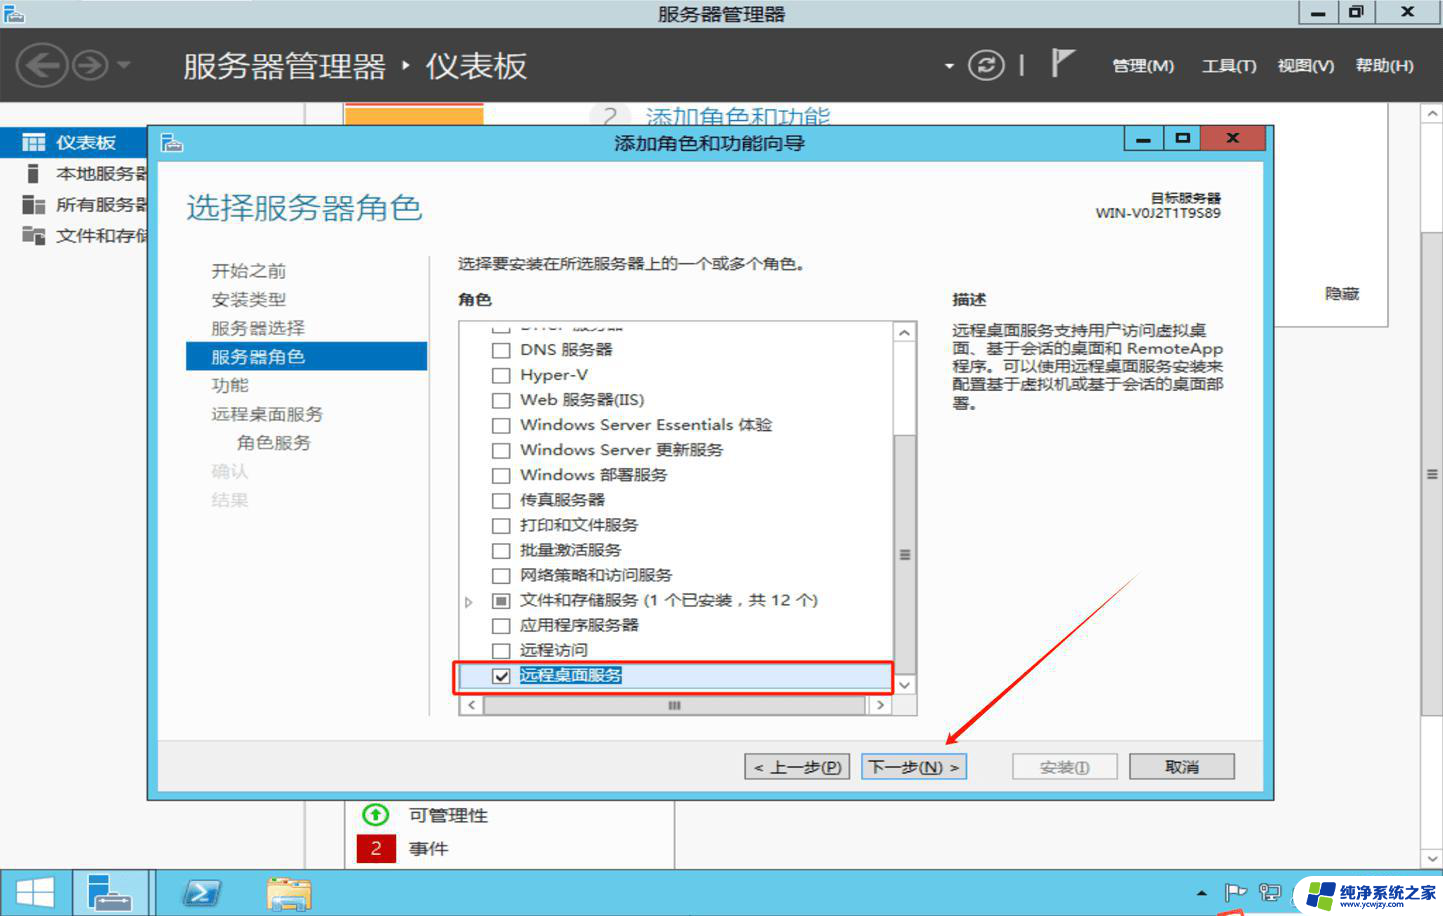Check the 批量激活服务 role
Viewport: 1443px width, 916px height.
[x=501, y=550]
